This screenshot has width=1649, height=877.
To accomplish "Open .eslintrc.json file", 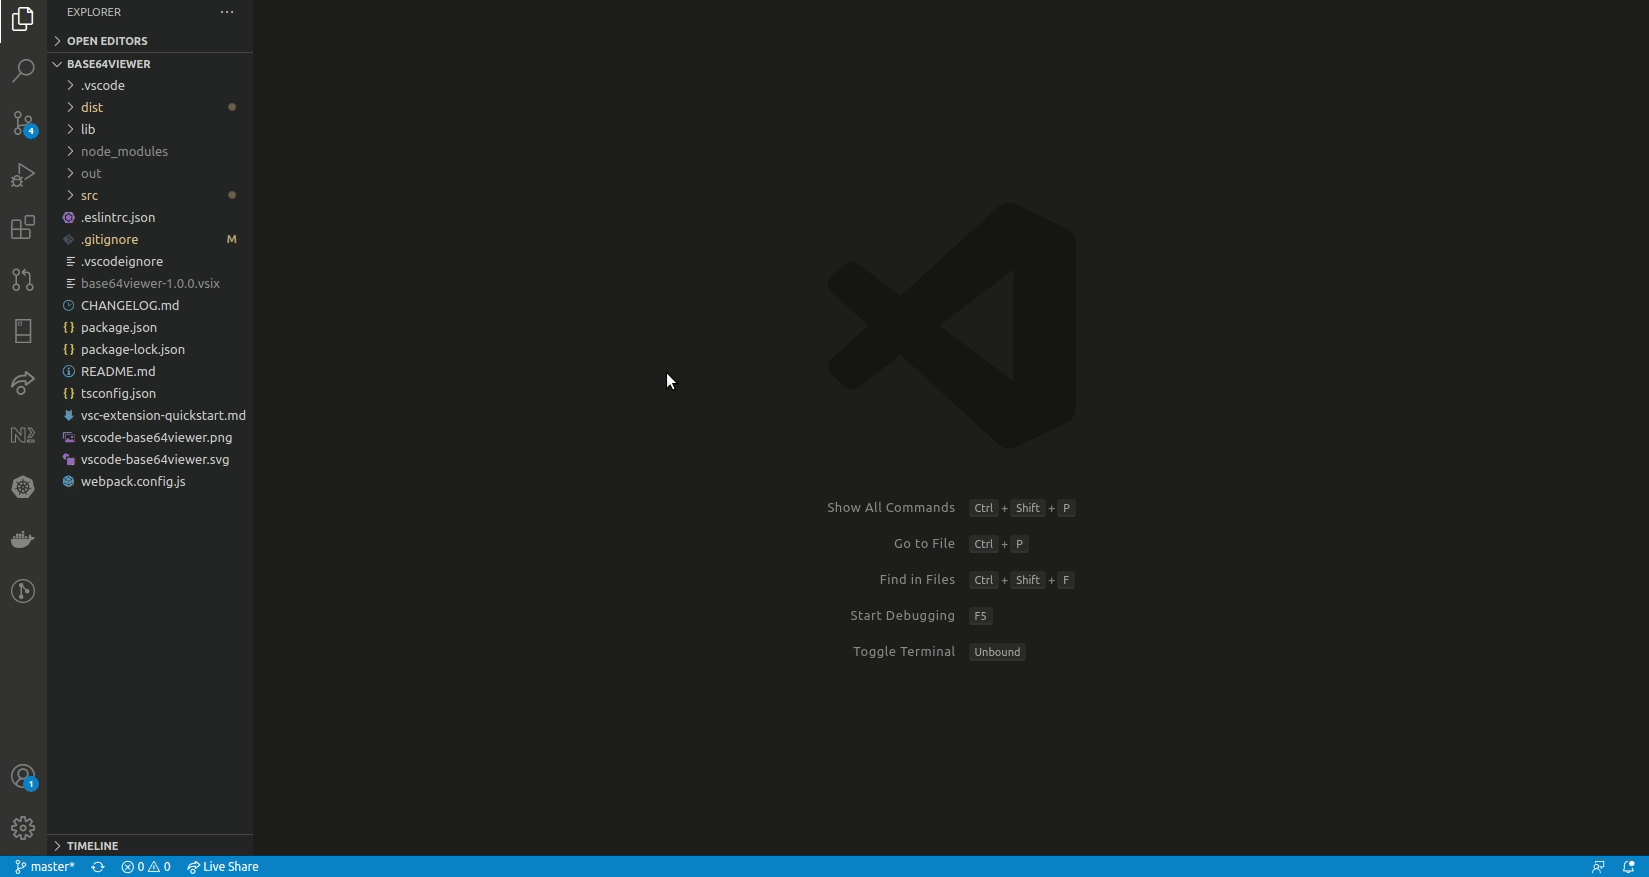I will pos(150,217).
